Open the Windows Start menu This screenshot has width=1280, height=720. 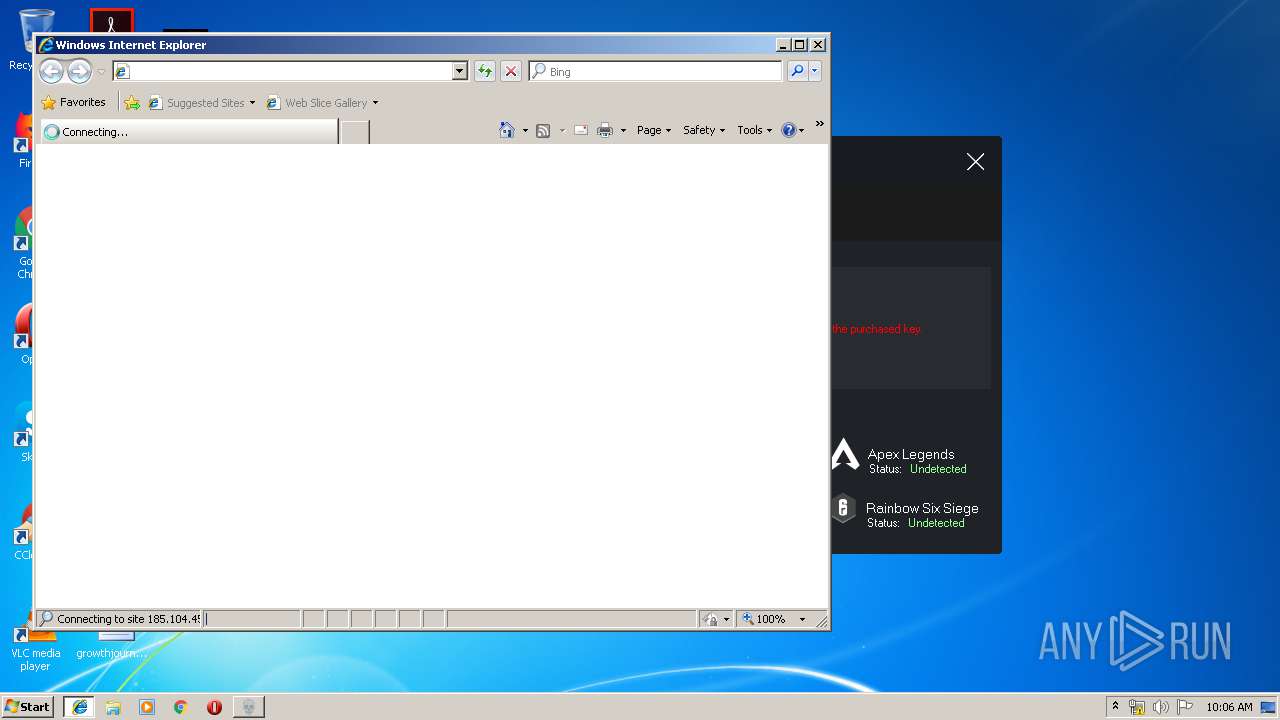(x=27, y=706)
